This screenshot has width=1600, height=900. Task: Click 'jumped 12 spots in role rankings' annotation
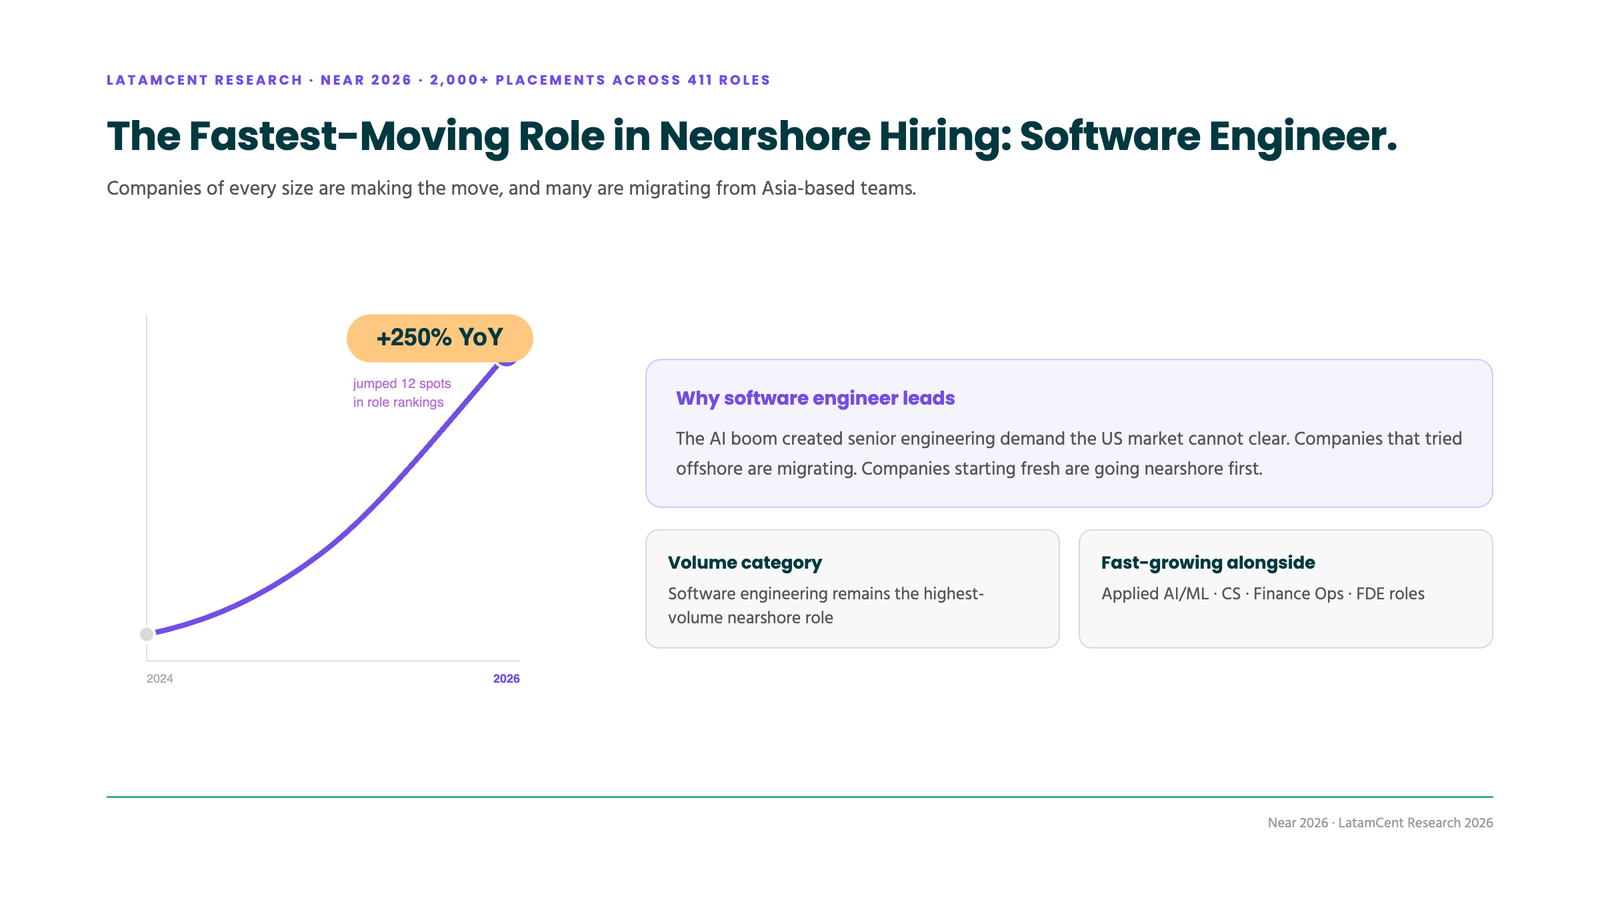coord(402,393)
